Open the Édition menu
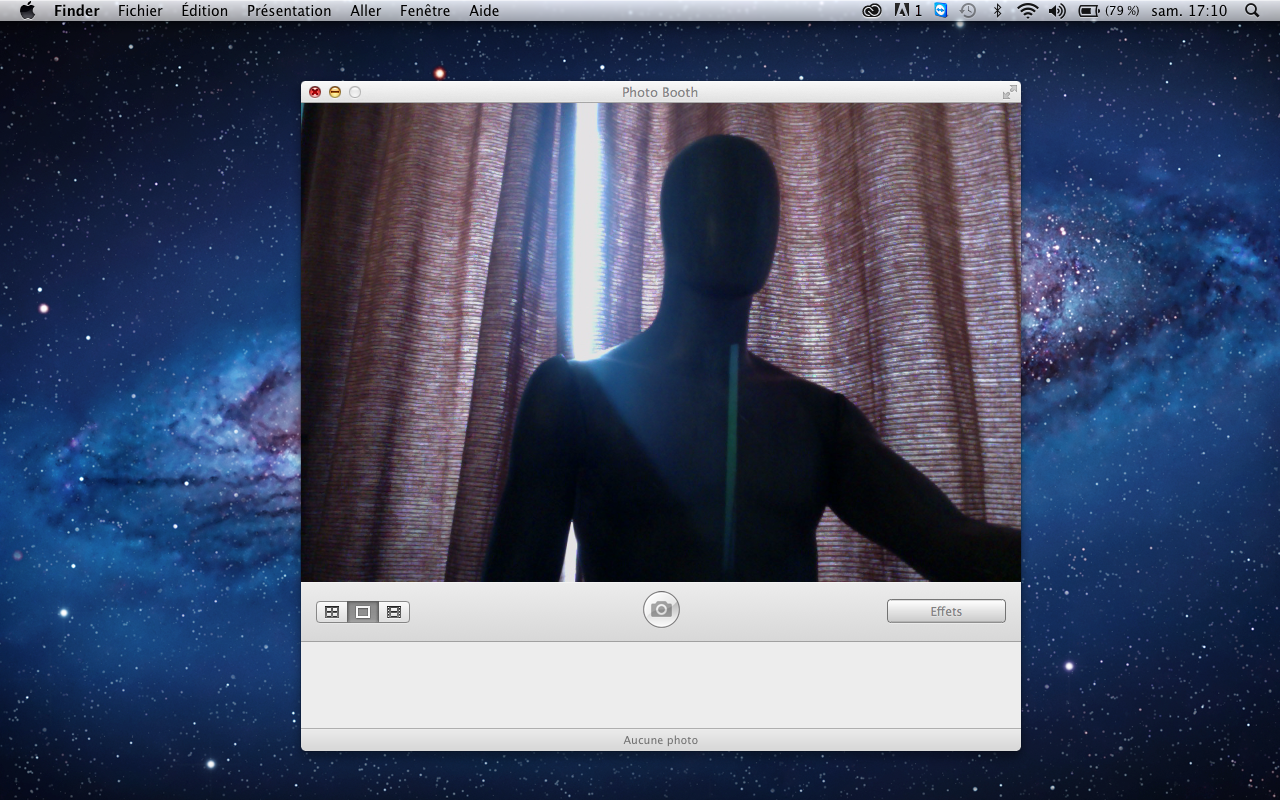Screen dimensions: 1280x800 (205, 11)
